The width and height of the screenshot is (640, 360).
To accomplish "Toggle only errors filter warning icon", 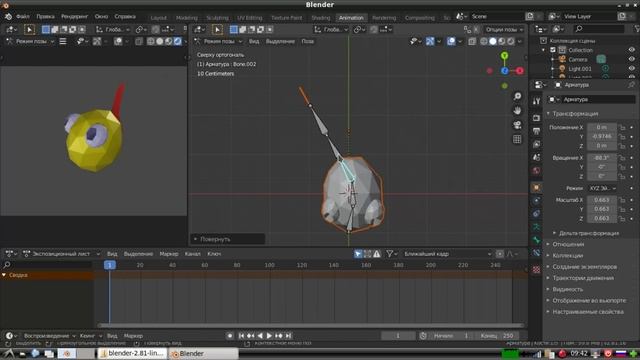I will pyautogui.click(x=376, y=254).
